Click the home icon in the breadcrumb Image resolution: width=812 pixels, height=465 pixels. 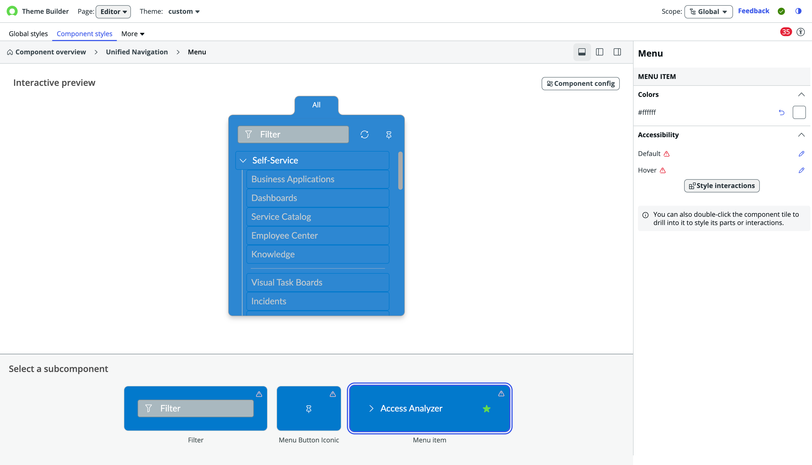pyautogui.click(x=10, y=52)
